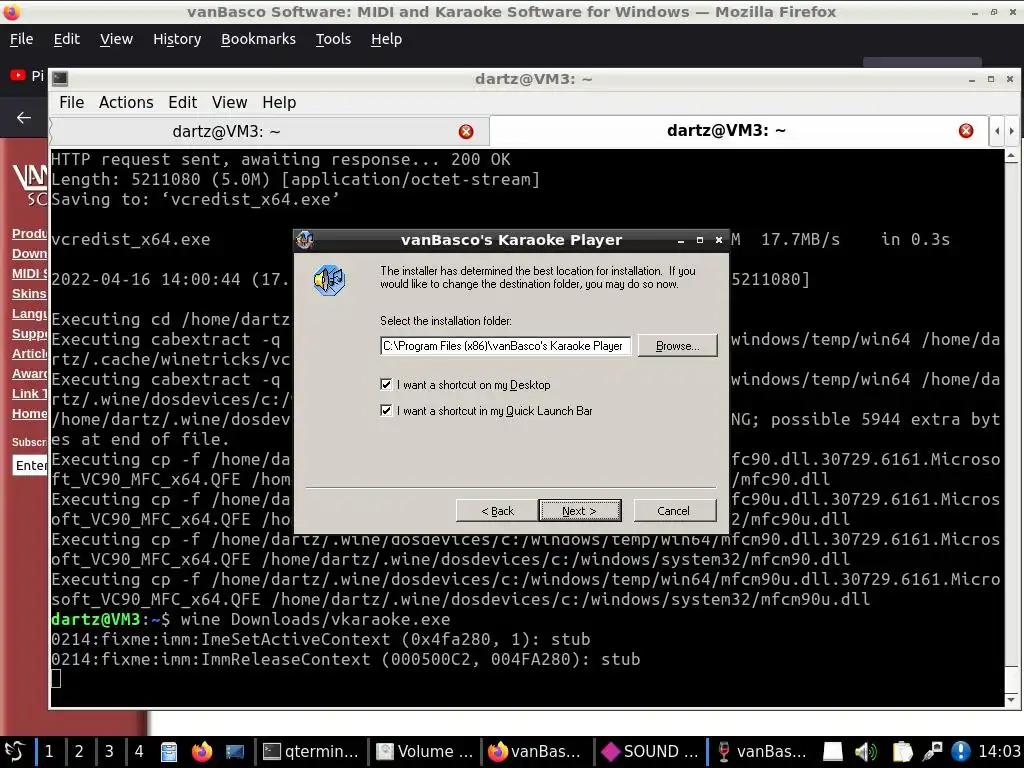Click the Next button in the installer
1024x768 pixels.
tap(579, 511)
